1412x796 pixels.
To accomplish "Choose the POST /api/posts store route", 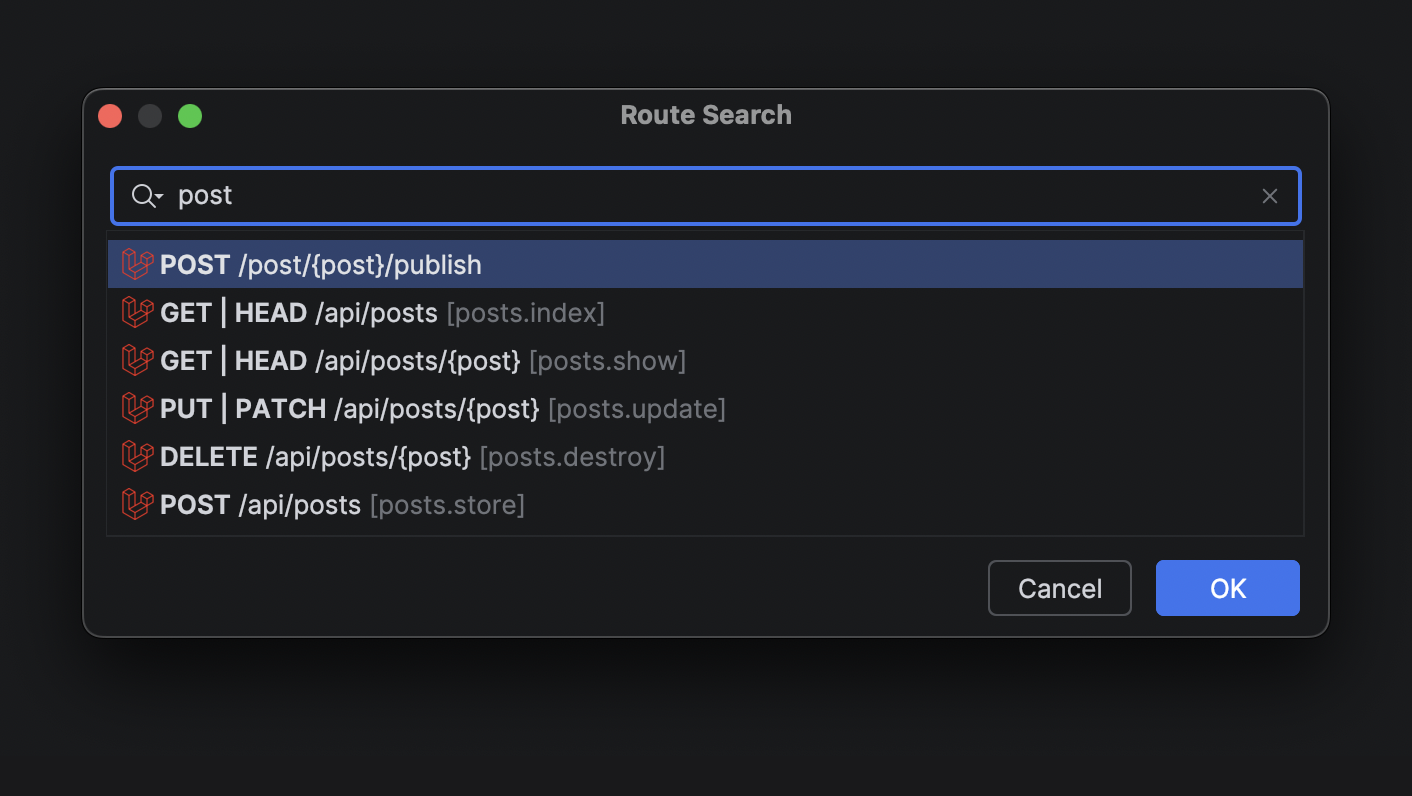I will pos(342,505).
